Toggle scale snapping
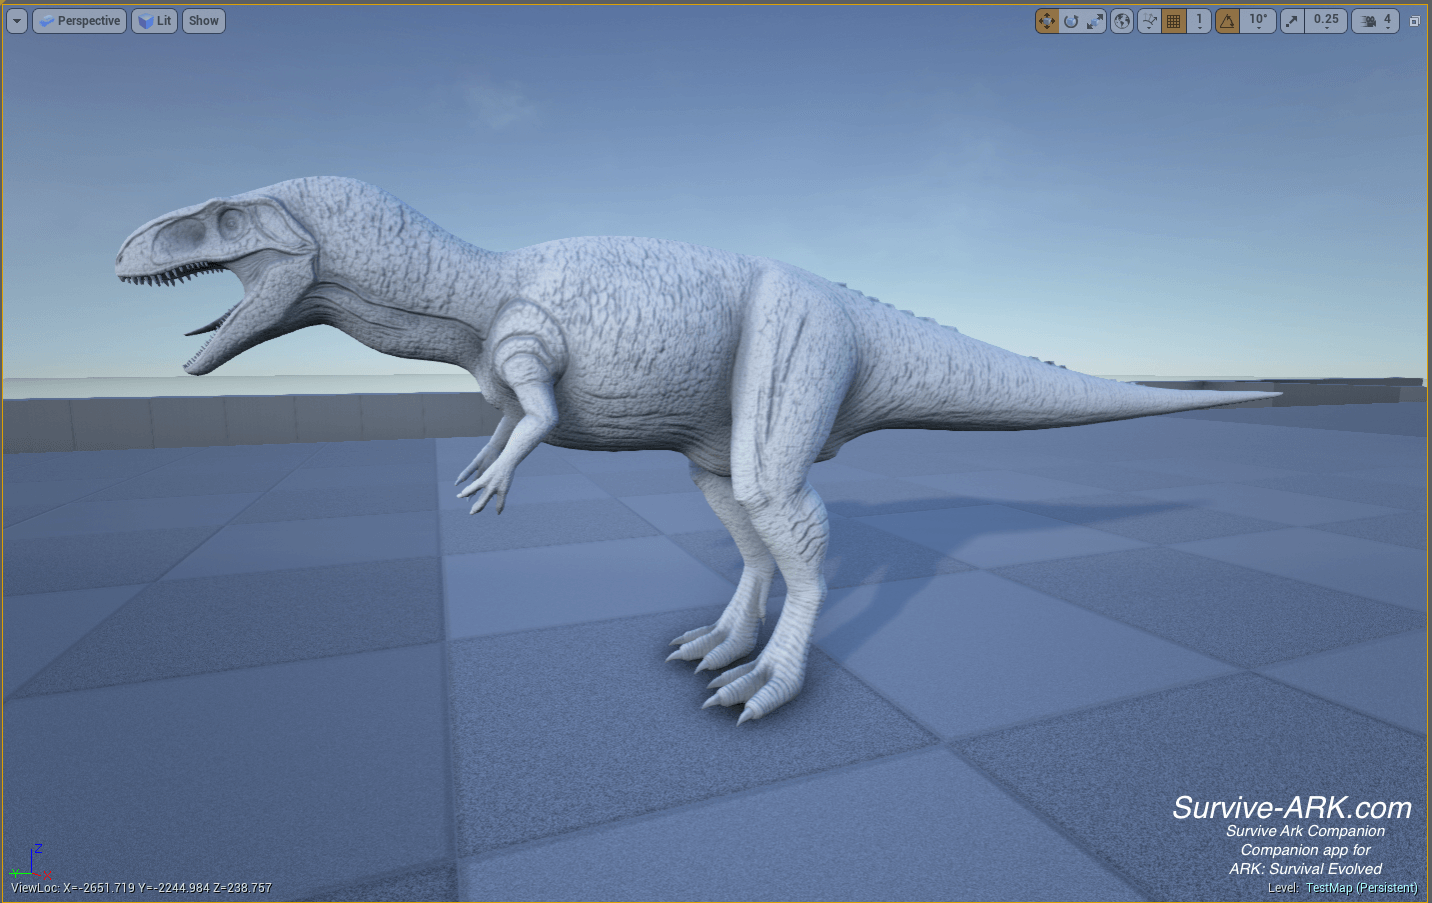Image resolution: width=1432 pixels, height=903 pixels. tap(1293, 21)
